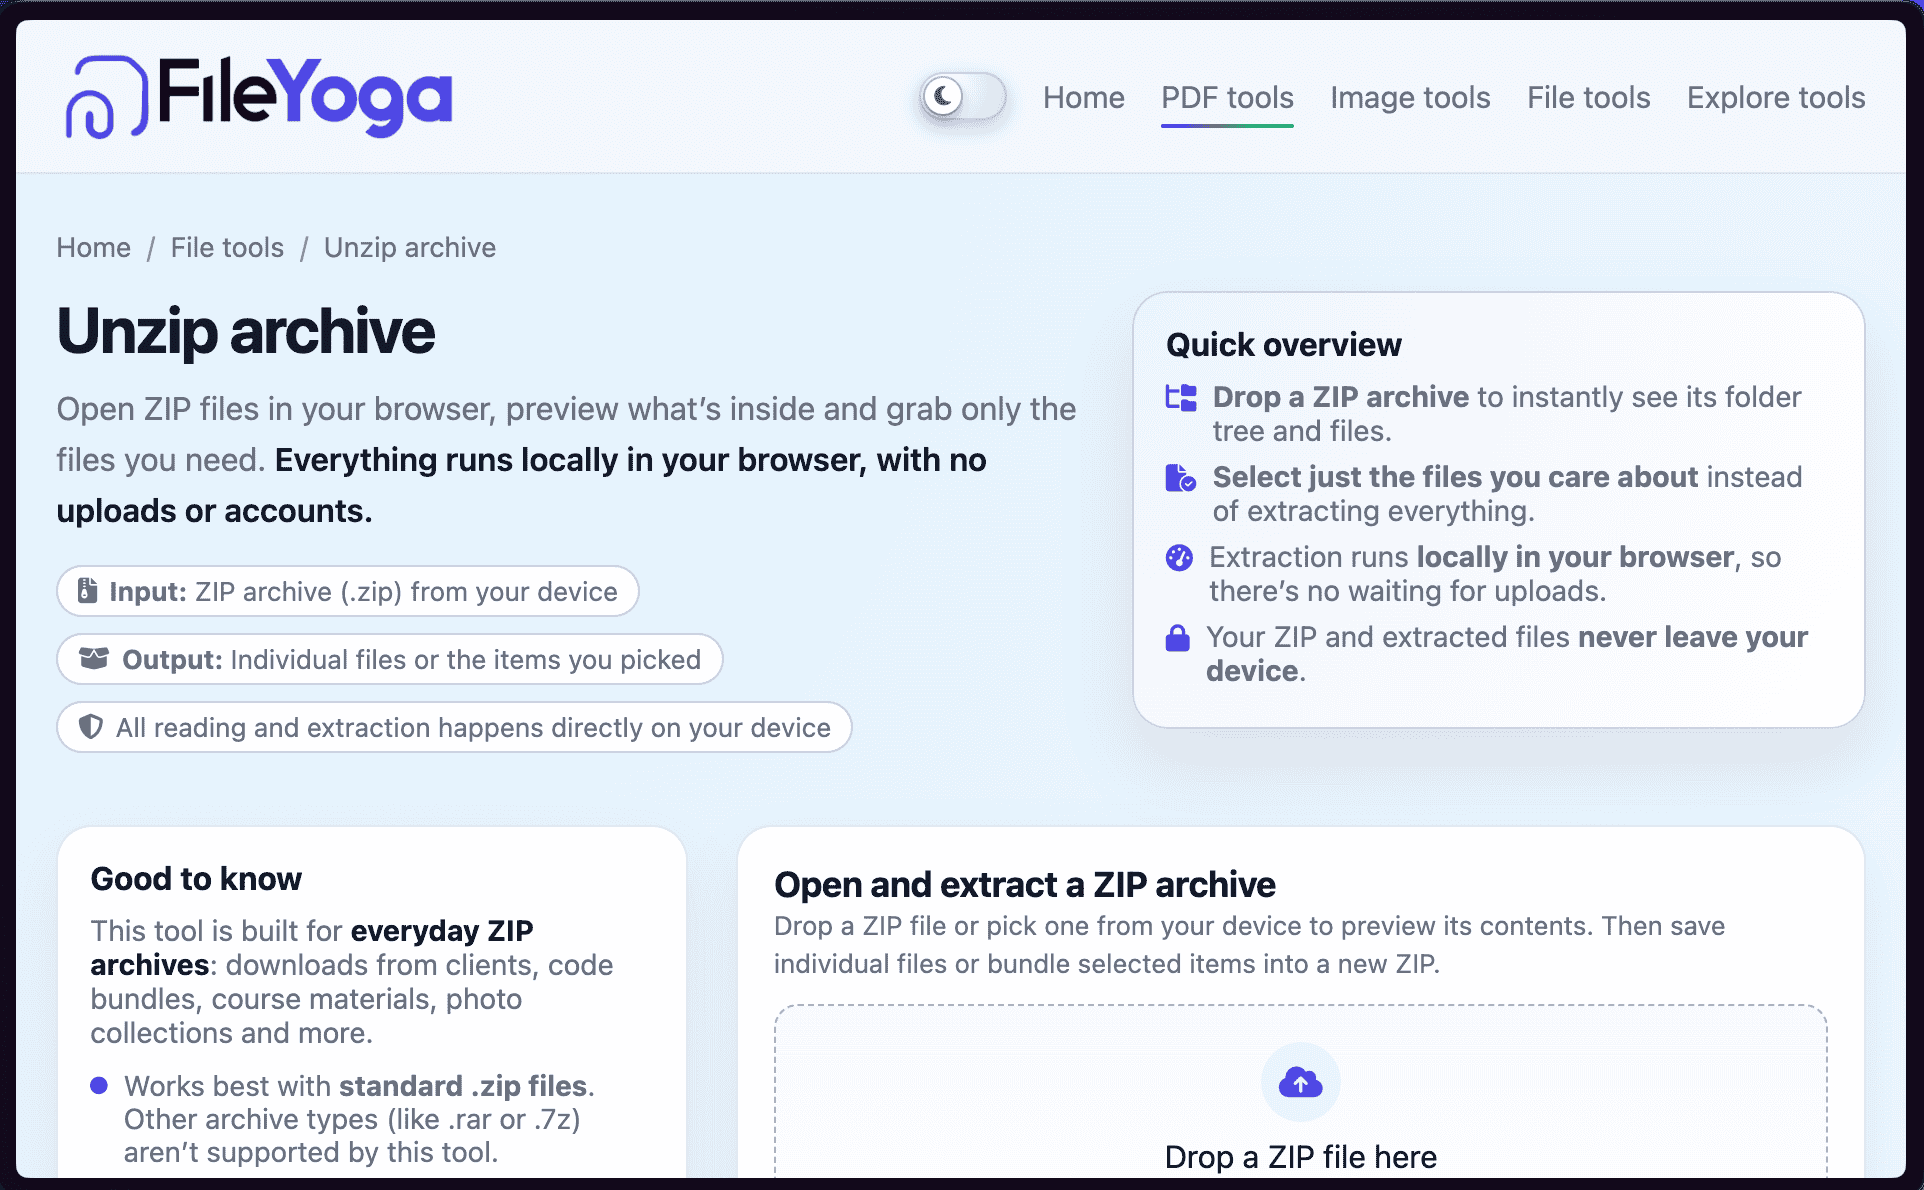The width and height of the screenshot is (1924, 1190).
Task: Click the folder tree icon in Quick overview
Action: click(1181, 398)
